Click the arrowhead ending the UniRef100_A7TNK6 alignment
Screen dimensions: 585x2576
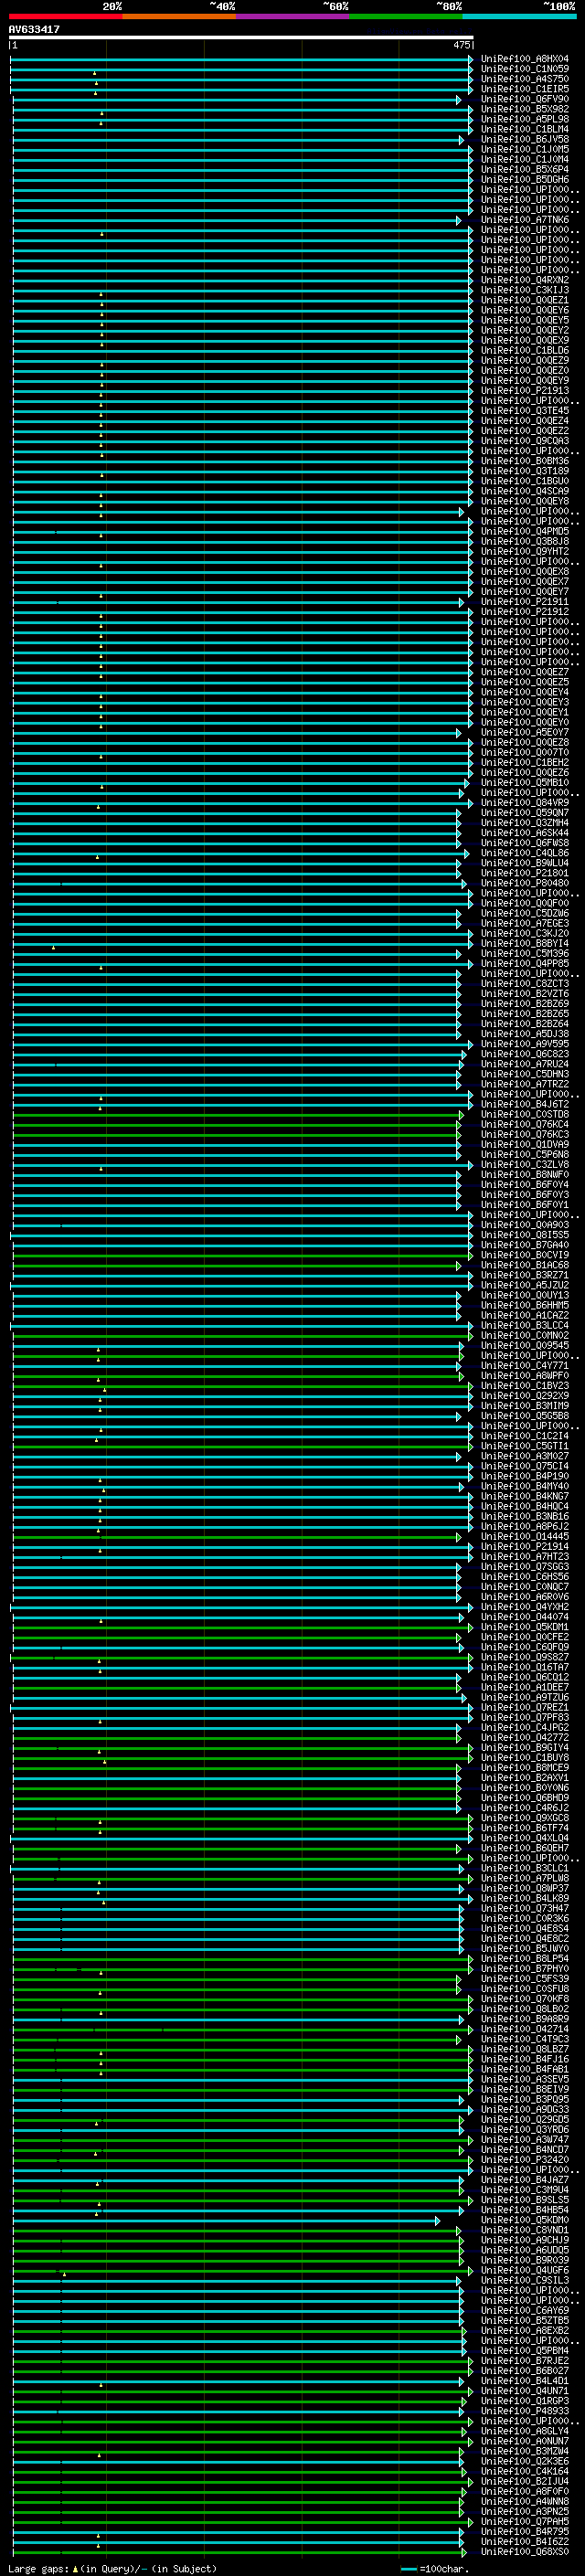point(459,220)
